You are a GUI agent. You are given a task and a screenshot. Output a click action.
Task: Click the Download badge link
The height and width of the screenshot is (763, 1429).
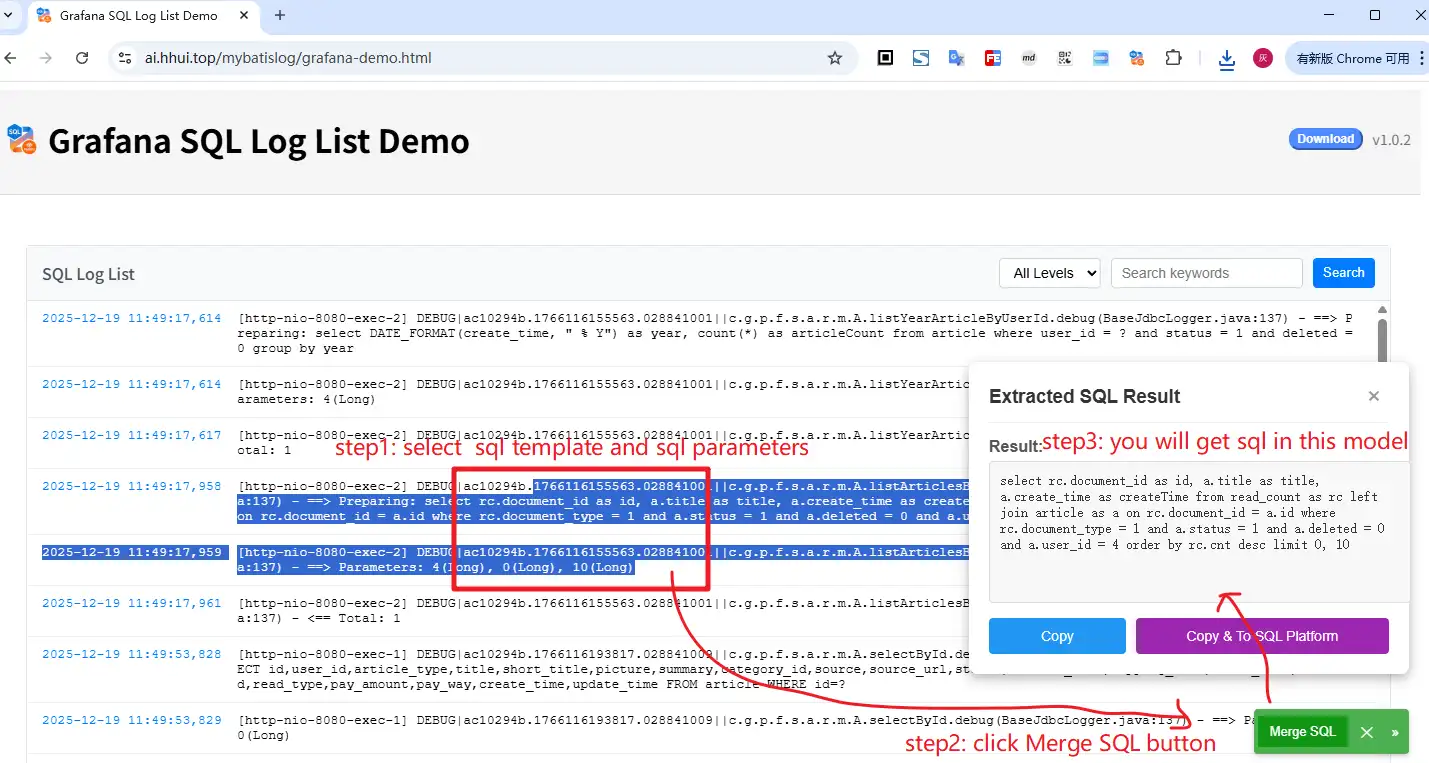point(1325,139)
